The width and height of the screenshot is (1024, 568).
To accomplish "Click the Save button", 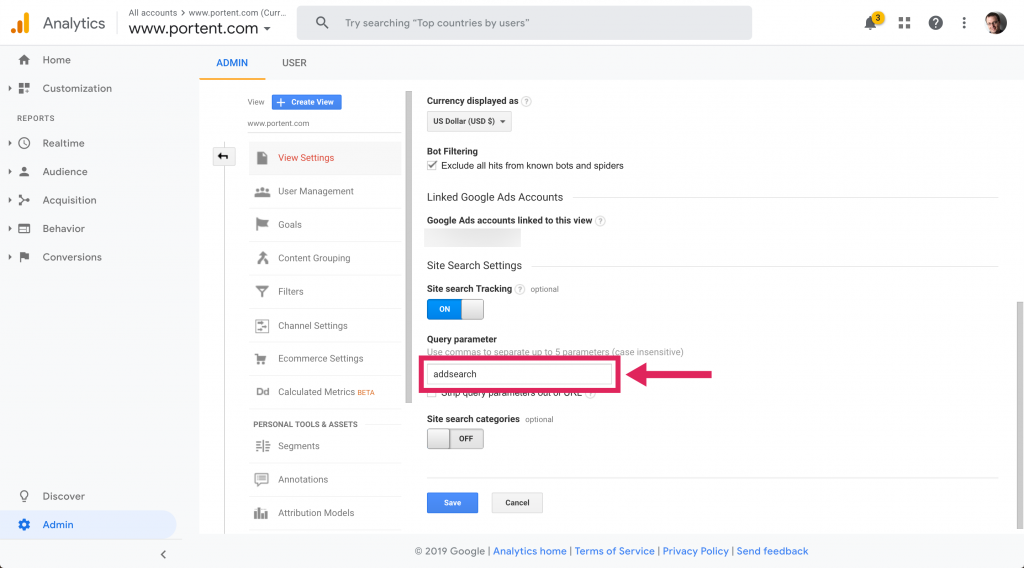I will pyautogui.click(x=453, y=503).
